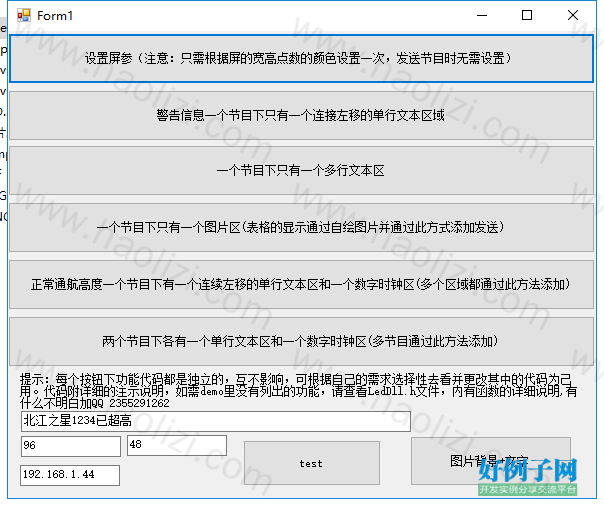Screen dimensions: 604x506
Task: Focus the input field with value 96
Action: click(71, 446)
